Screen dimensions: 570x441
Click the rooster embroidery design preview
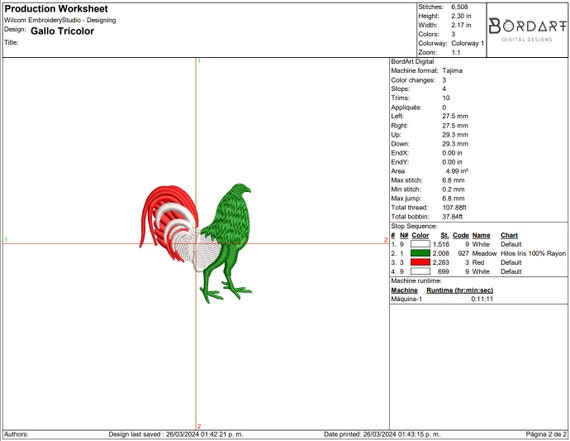[x=196, y=243]
